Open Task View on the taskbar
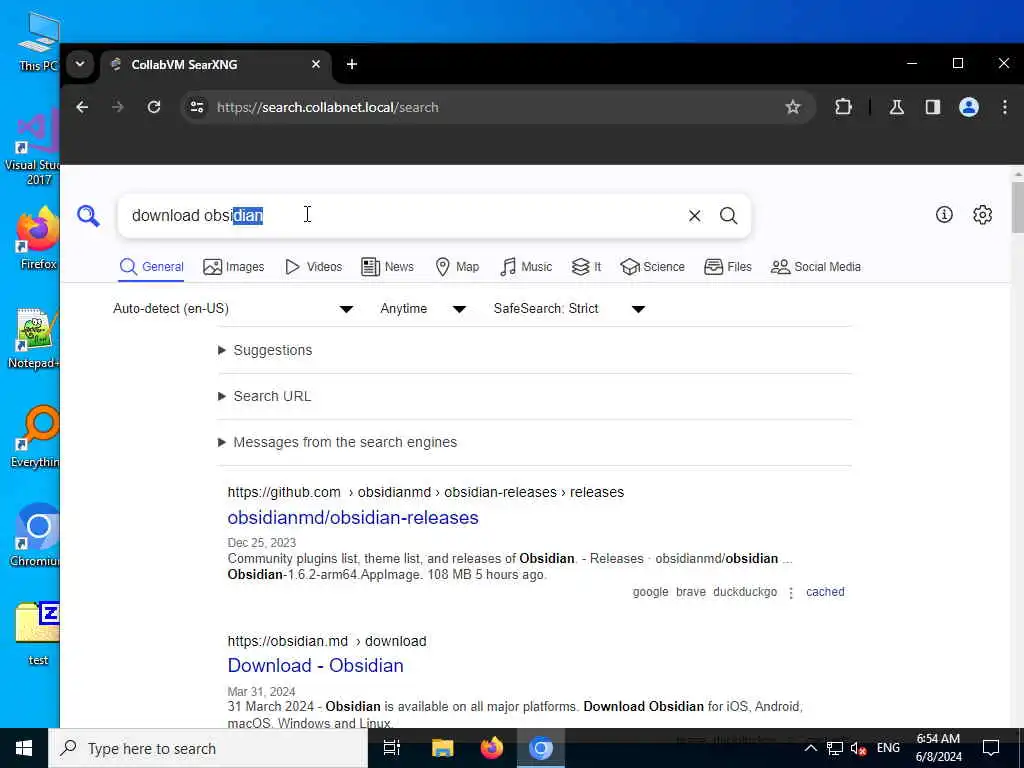 point(392,748)
